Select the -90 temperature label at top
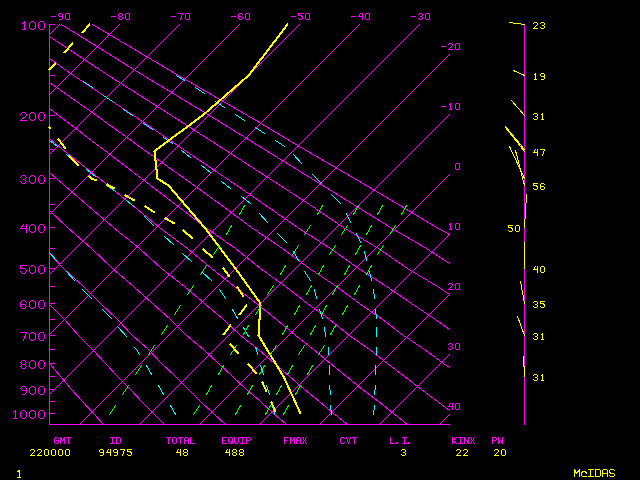640x480 pixels. [x=60, y=17]
